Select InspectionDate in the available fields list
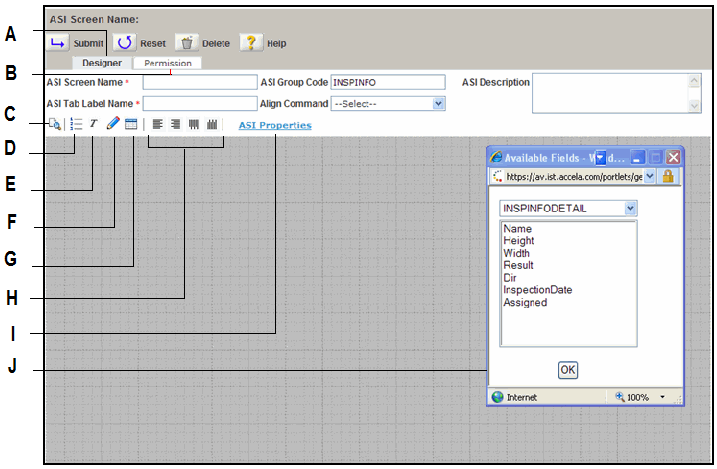This screenshot has width=717, height=469. click(x=538, y=290)
